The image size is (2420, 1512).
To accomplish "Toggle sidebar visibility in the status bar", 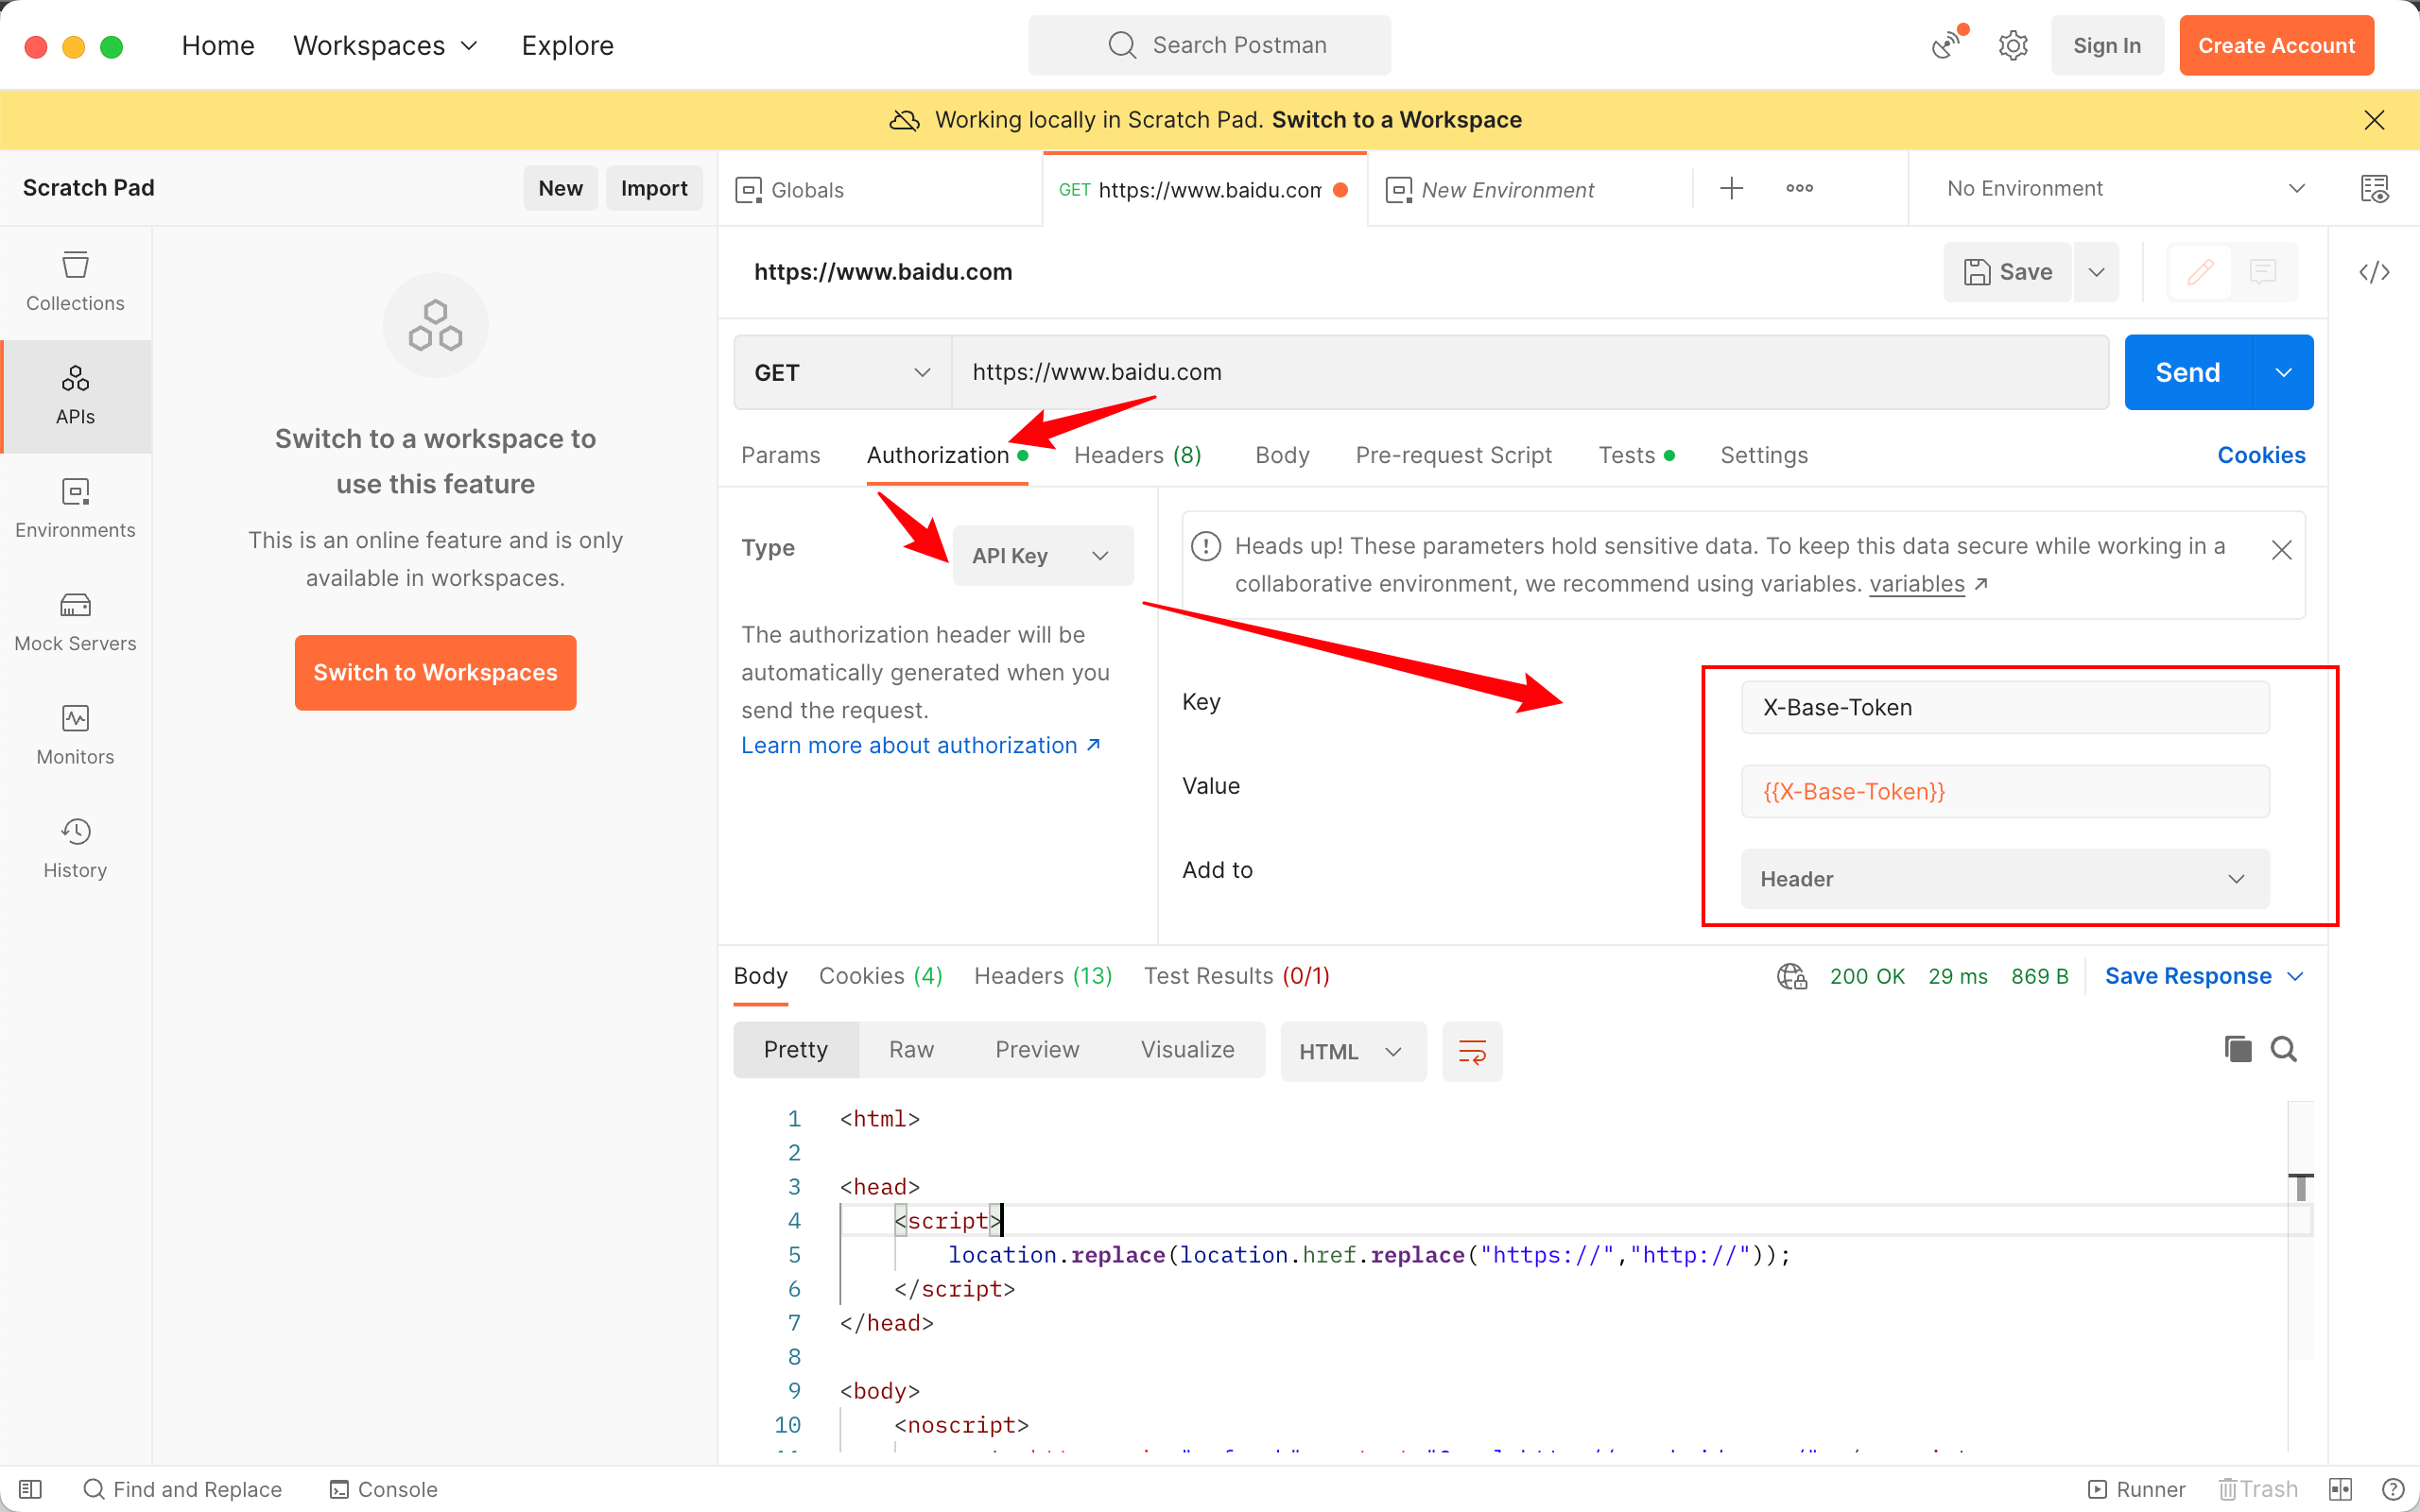I will tap(30, 1489).
